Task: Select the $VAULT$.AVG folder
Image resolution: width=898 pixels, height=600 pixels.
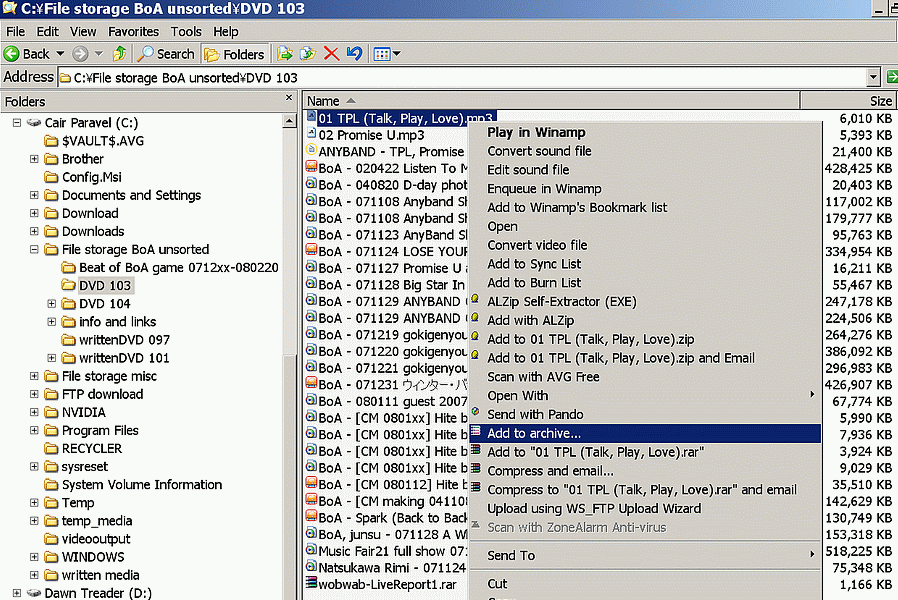Action: [x=103, y=141]
